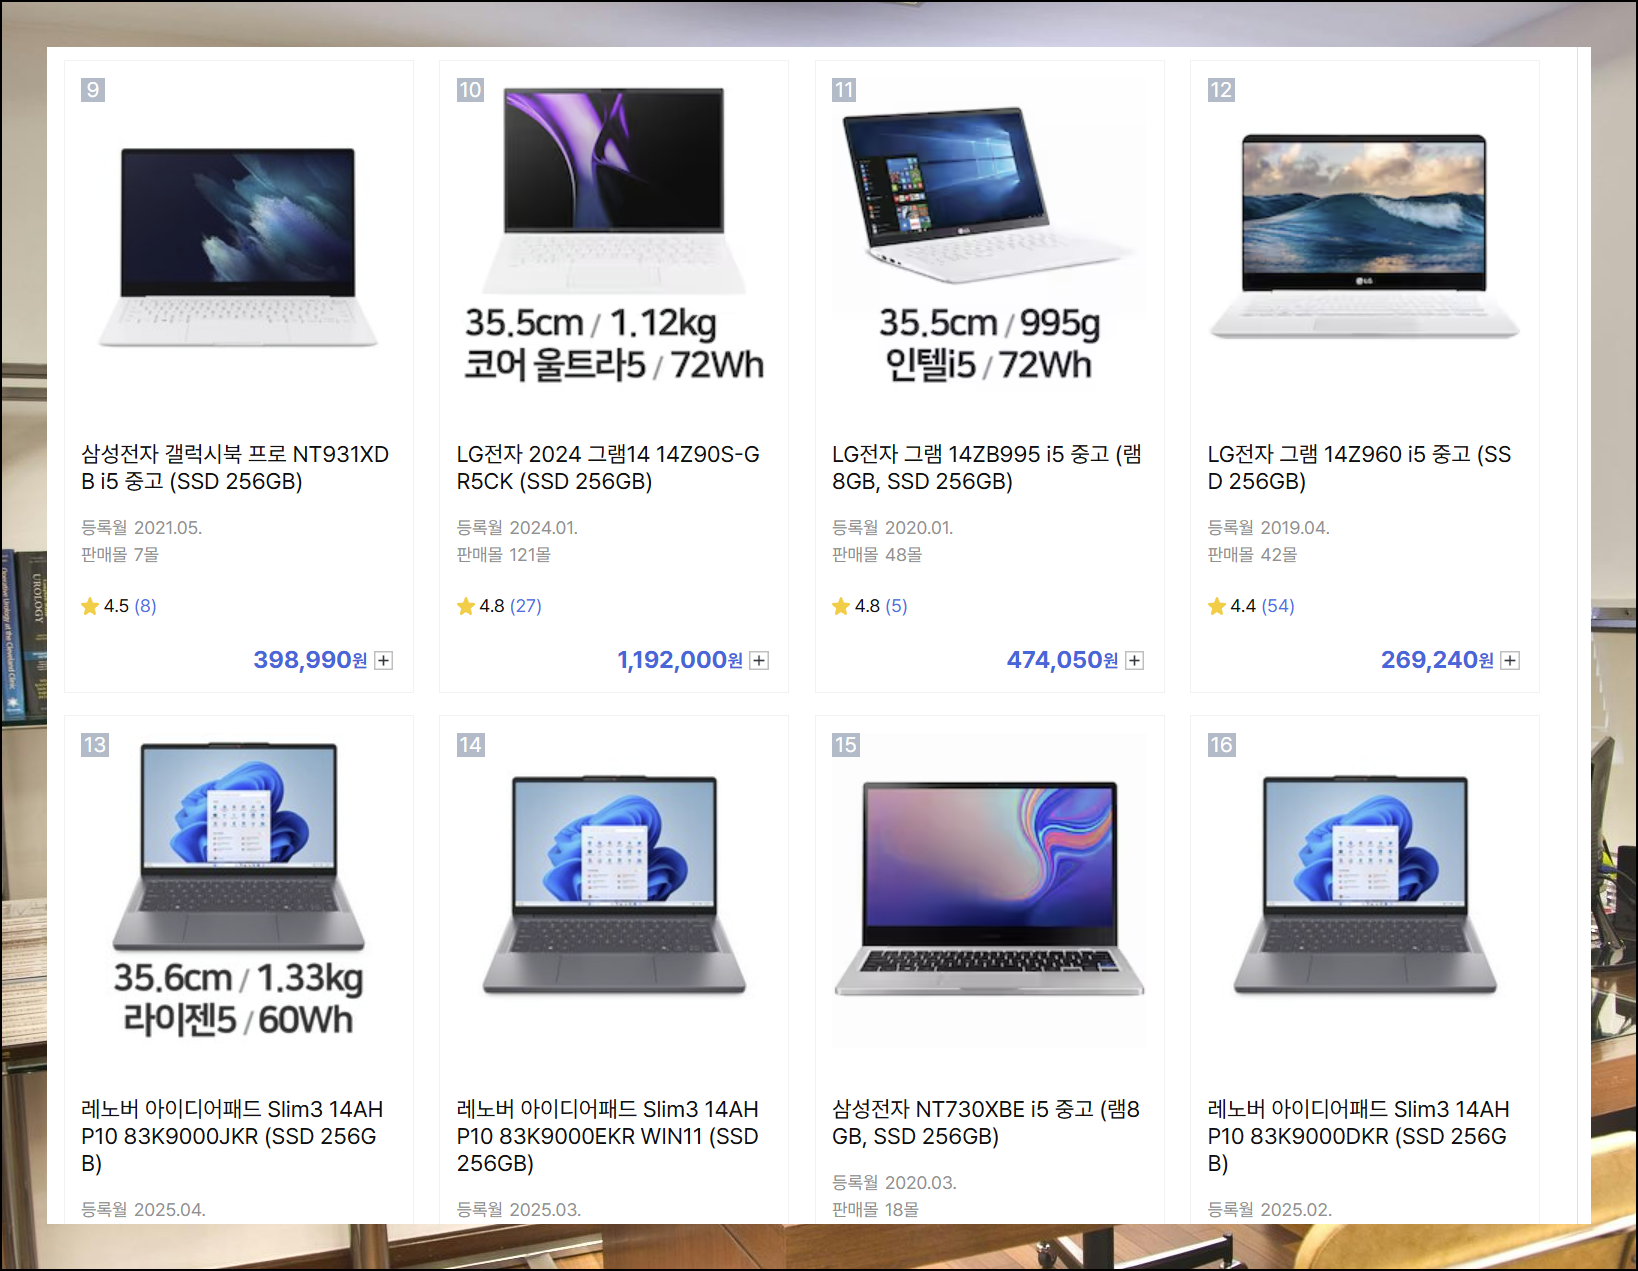Click the 4.5 star rating icon

pyautogui.click(x=90, y=606)
